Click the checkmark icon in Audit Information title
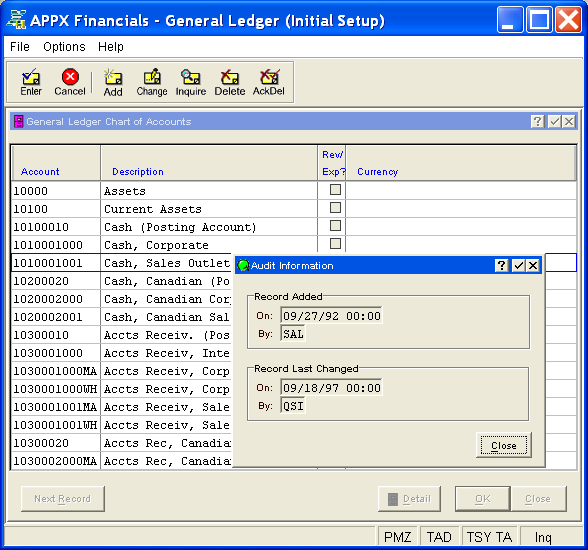This screenshot has width=588, height=550. pos(519,265)
